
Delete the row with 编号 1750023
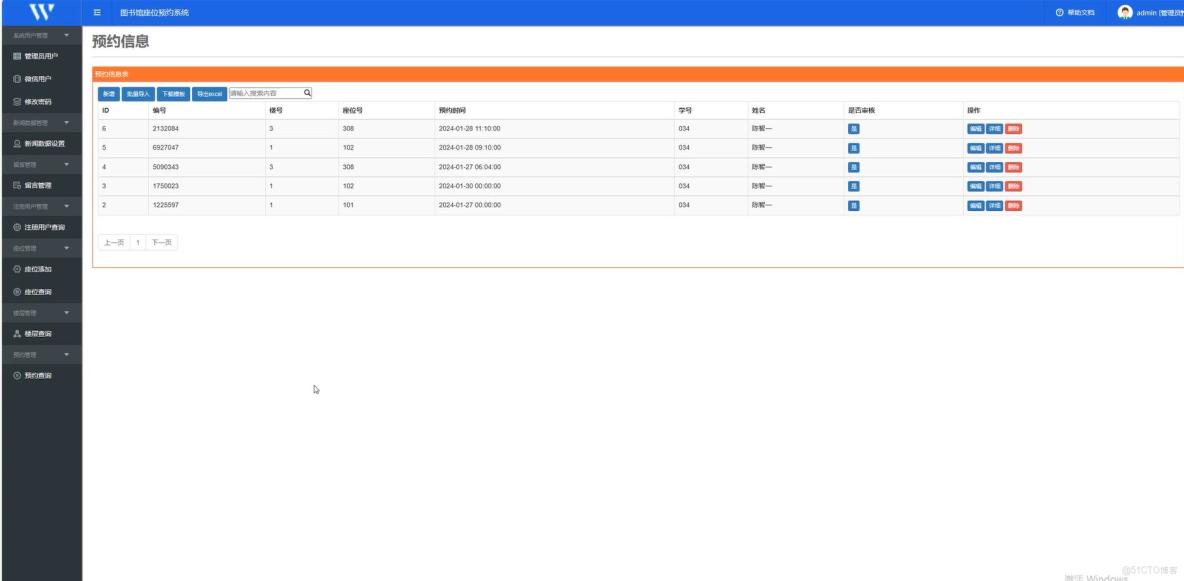click(1013, 186)
